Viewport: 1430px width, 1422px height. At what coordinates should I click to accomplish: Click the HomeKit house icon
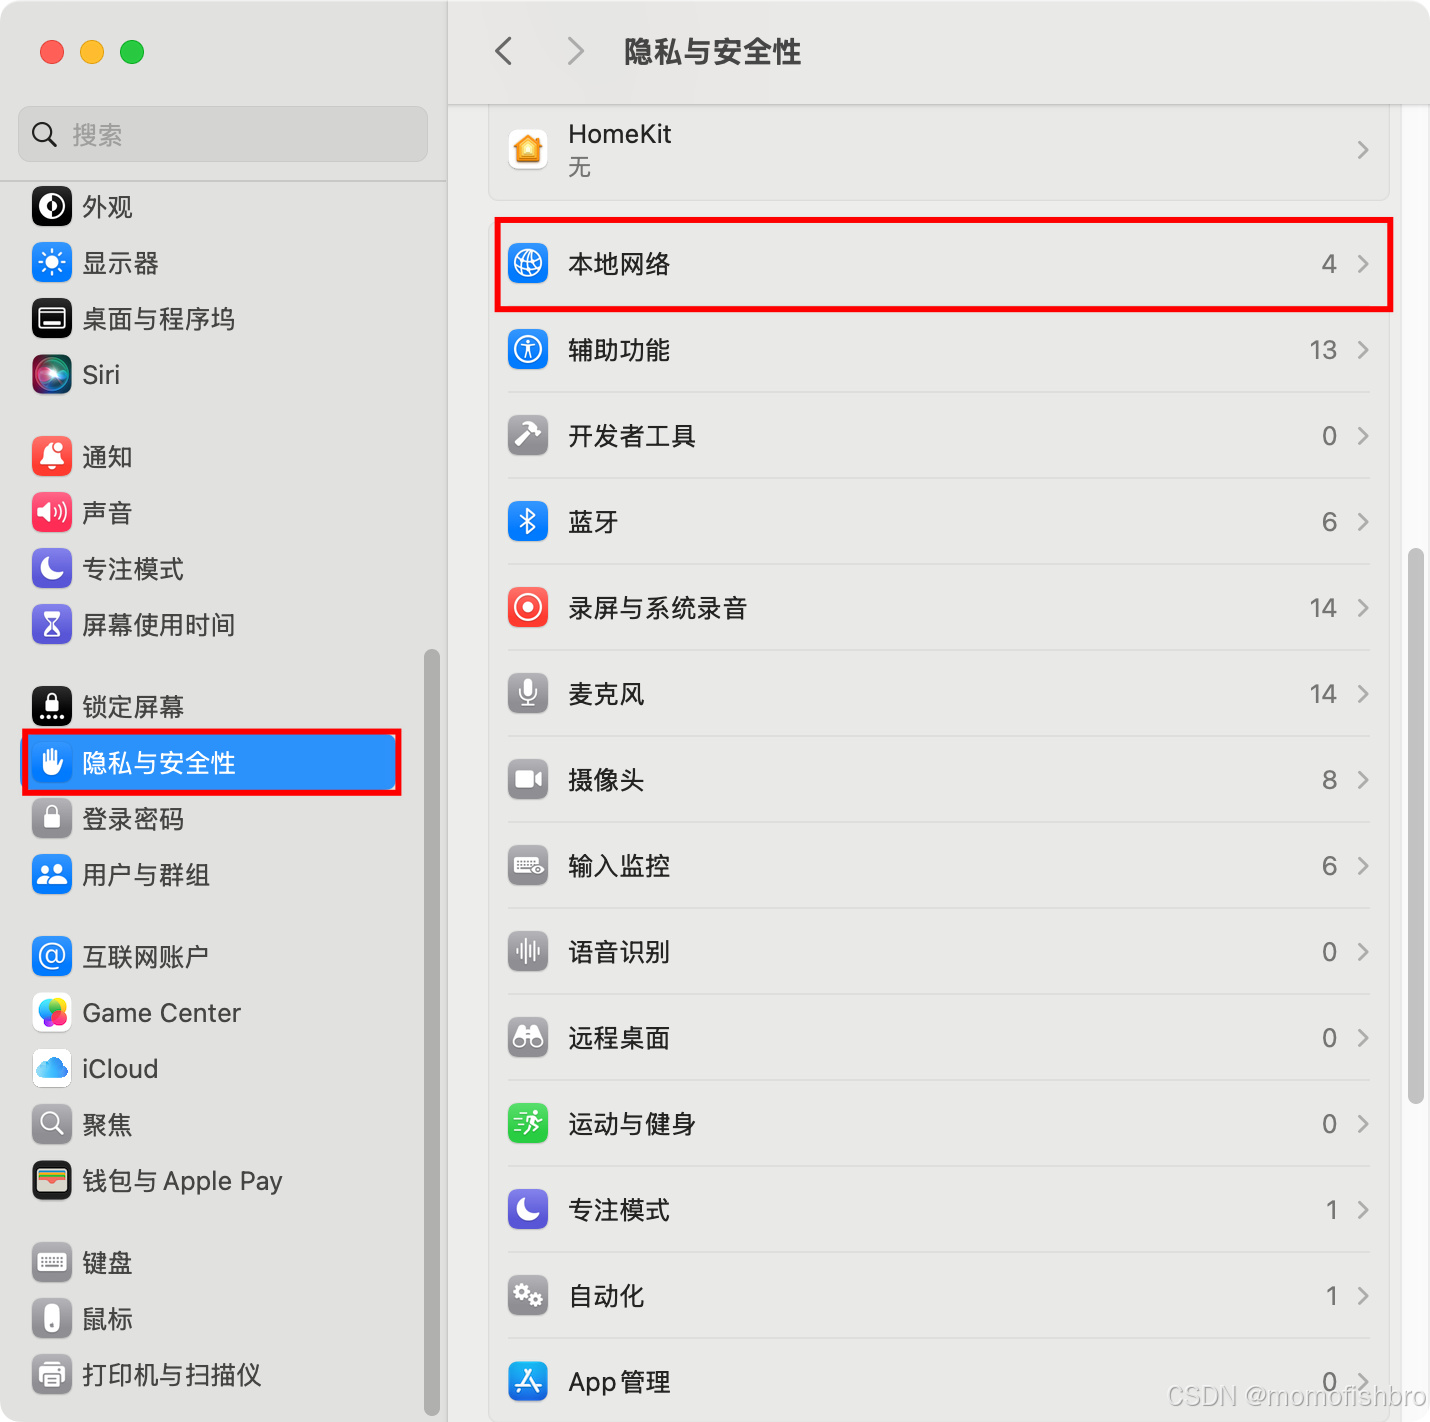[528, 150]
